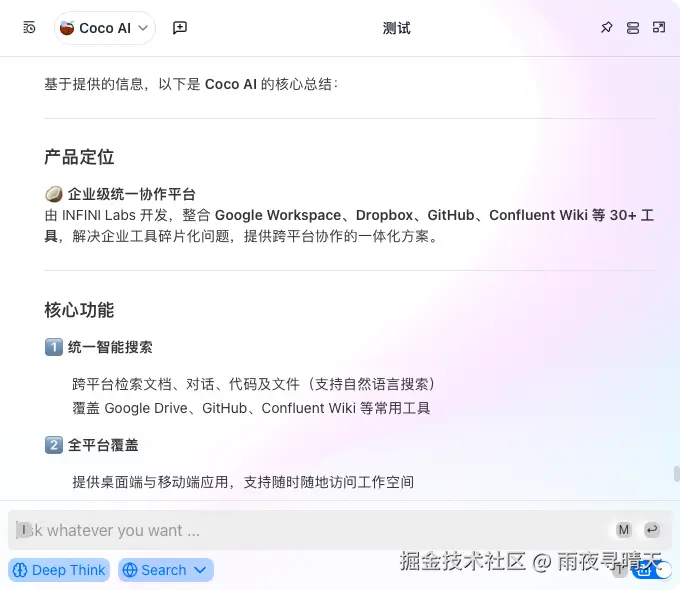Image resolution: width=680 pixels, height=590 pixels.
Task: Pin the window using the pushpin icon
Action: click(606, 28)
